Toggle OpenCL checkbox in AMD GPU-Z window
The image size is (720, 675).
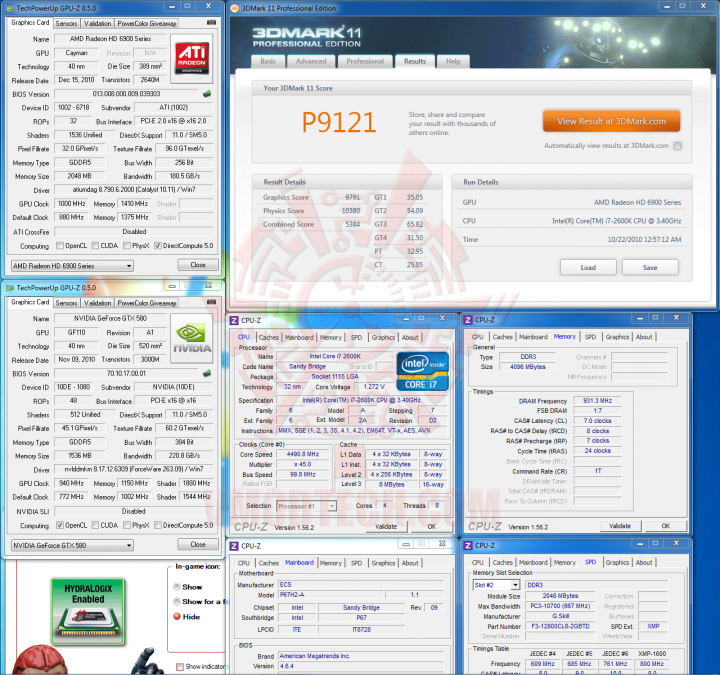coord(60,246)
